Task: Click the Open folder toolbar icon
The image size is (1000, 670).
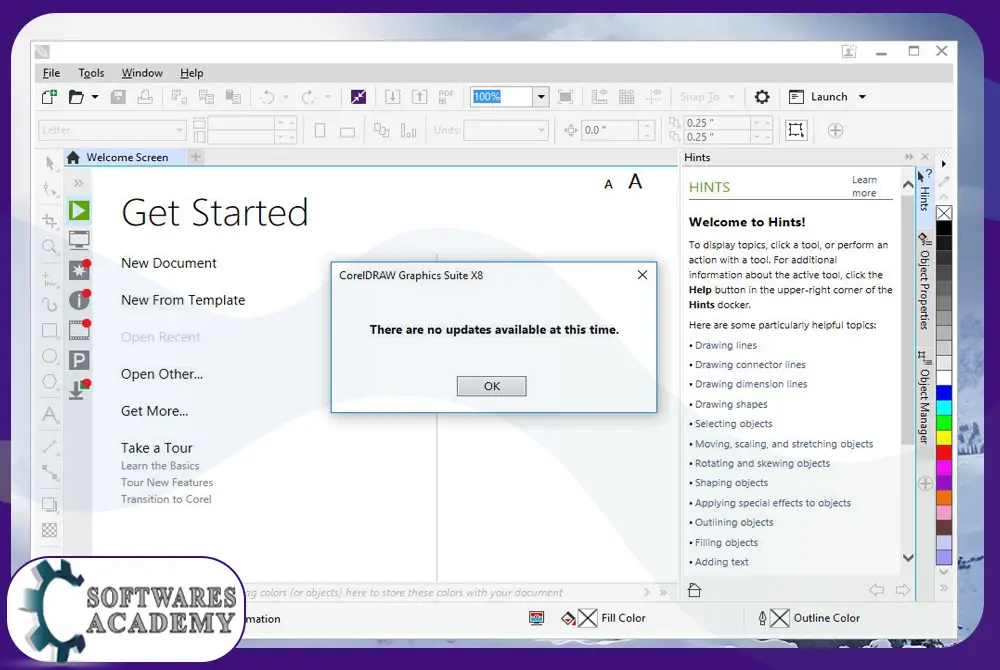Action: (77, 97)
